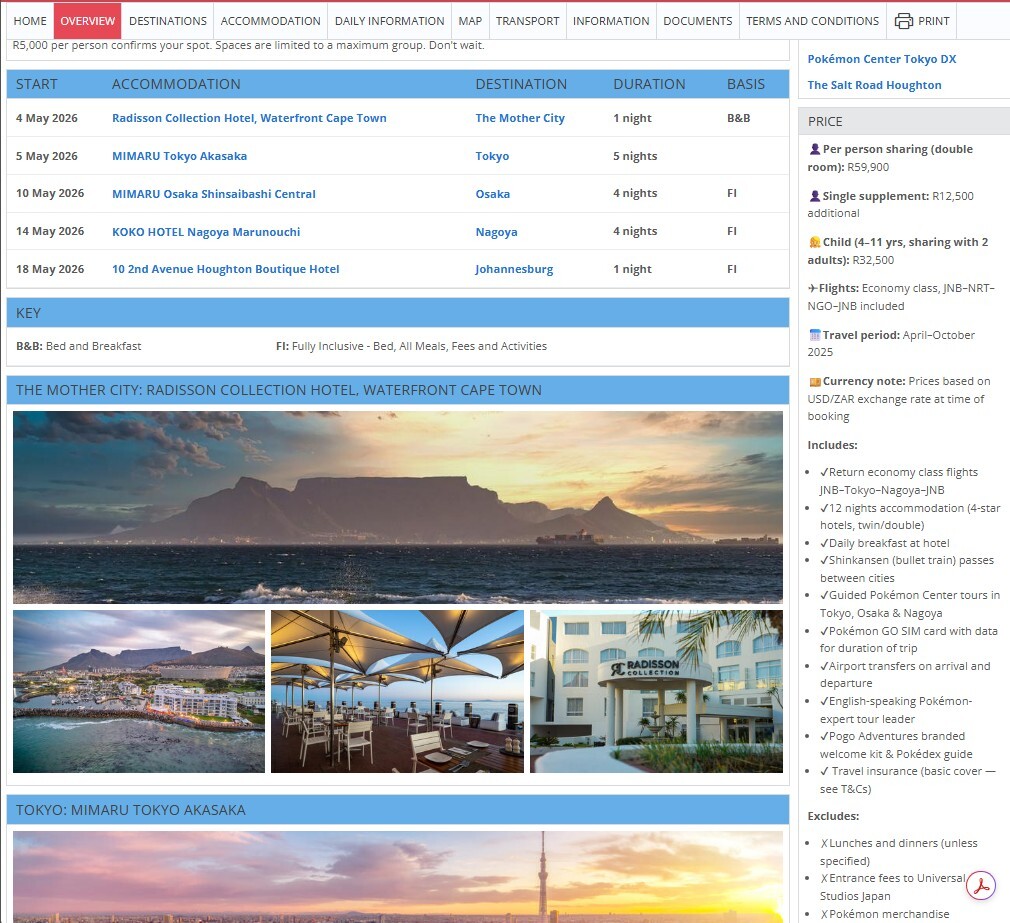Click the person icon beside Per person sharing
This screenshot has width=1010, height=923.
pos(815,149)
